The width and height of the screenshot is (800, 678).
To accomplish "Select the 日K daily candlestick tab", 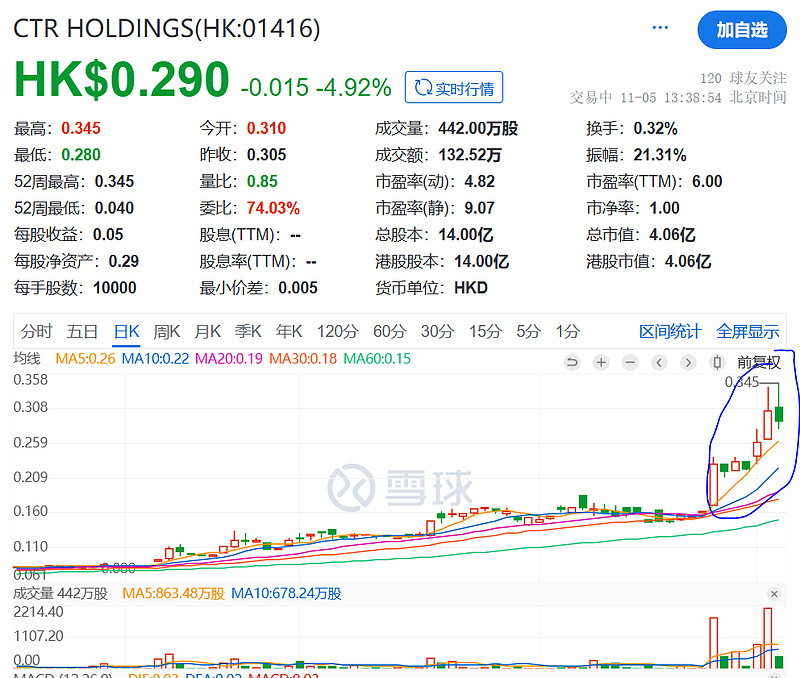I will pos(126,332).
